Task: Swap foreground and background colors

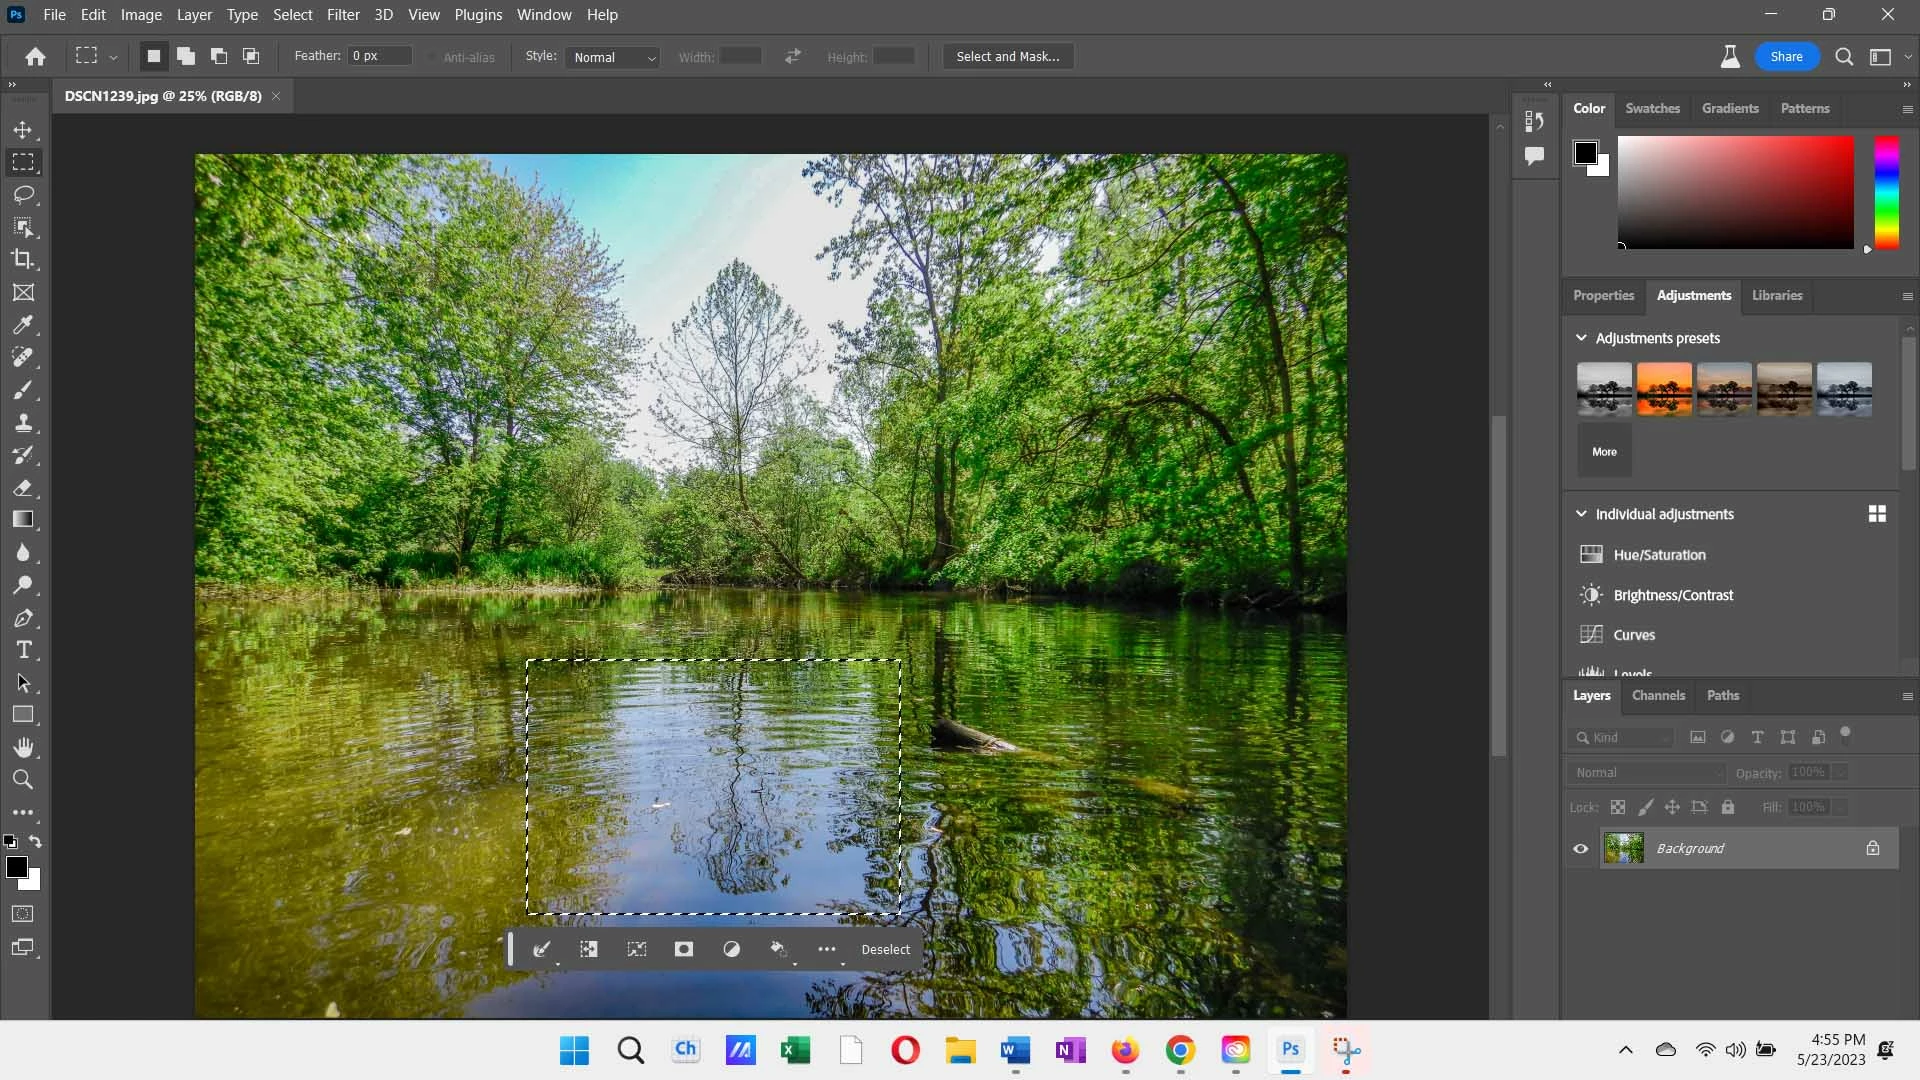Action: pos(36,841)
